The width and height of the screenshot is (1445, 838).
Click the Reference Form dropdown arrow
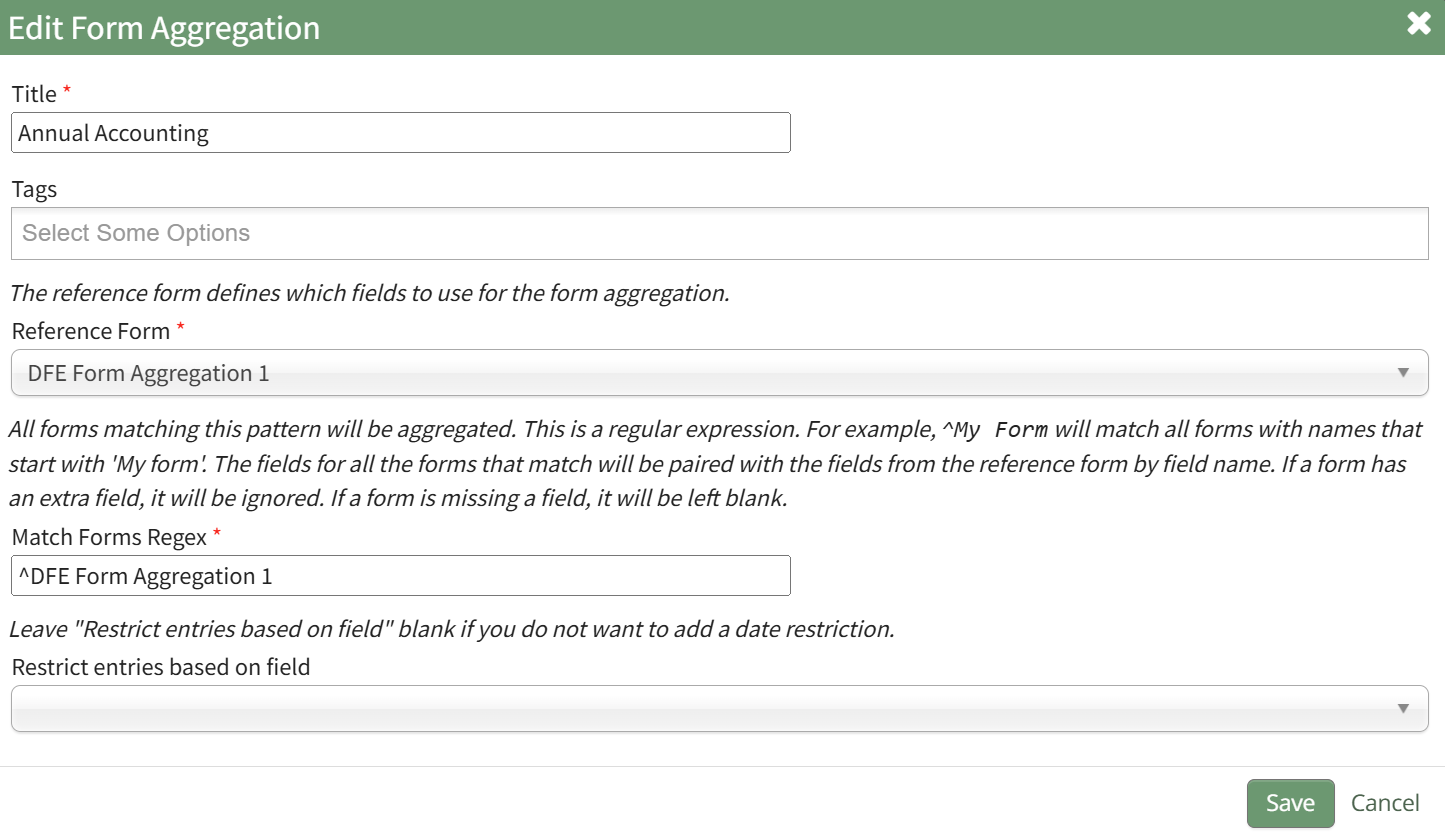pos(1403,373)
